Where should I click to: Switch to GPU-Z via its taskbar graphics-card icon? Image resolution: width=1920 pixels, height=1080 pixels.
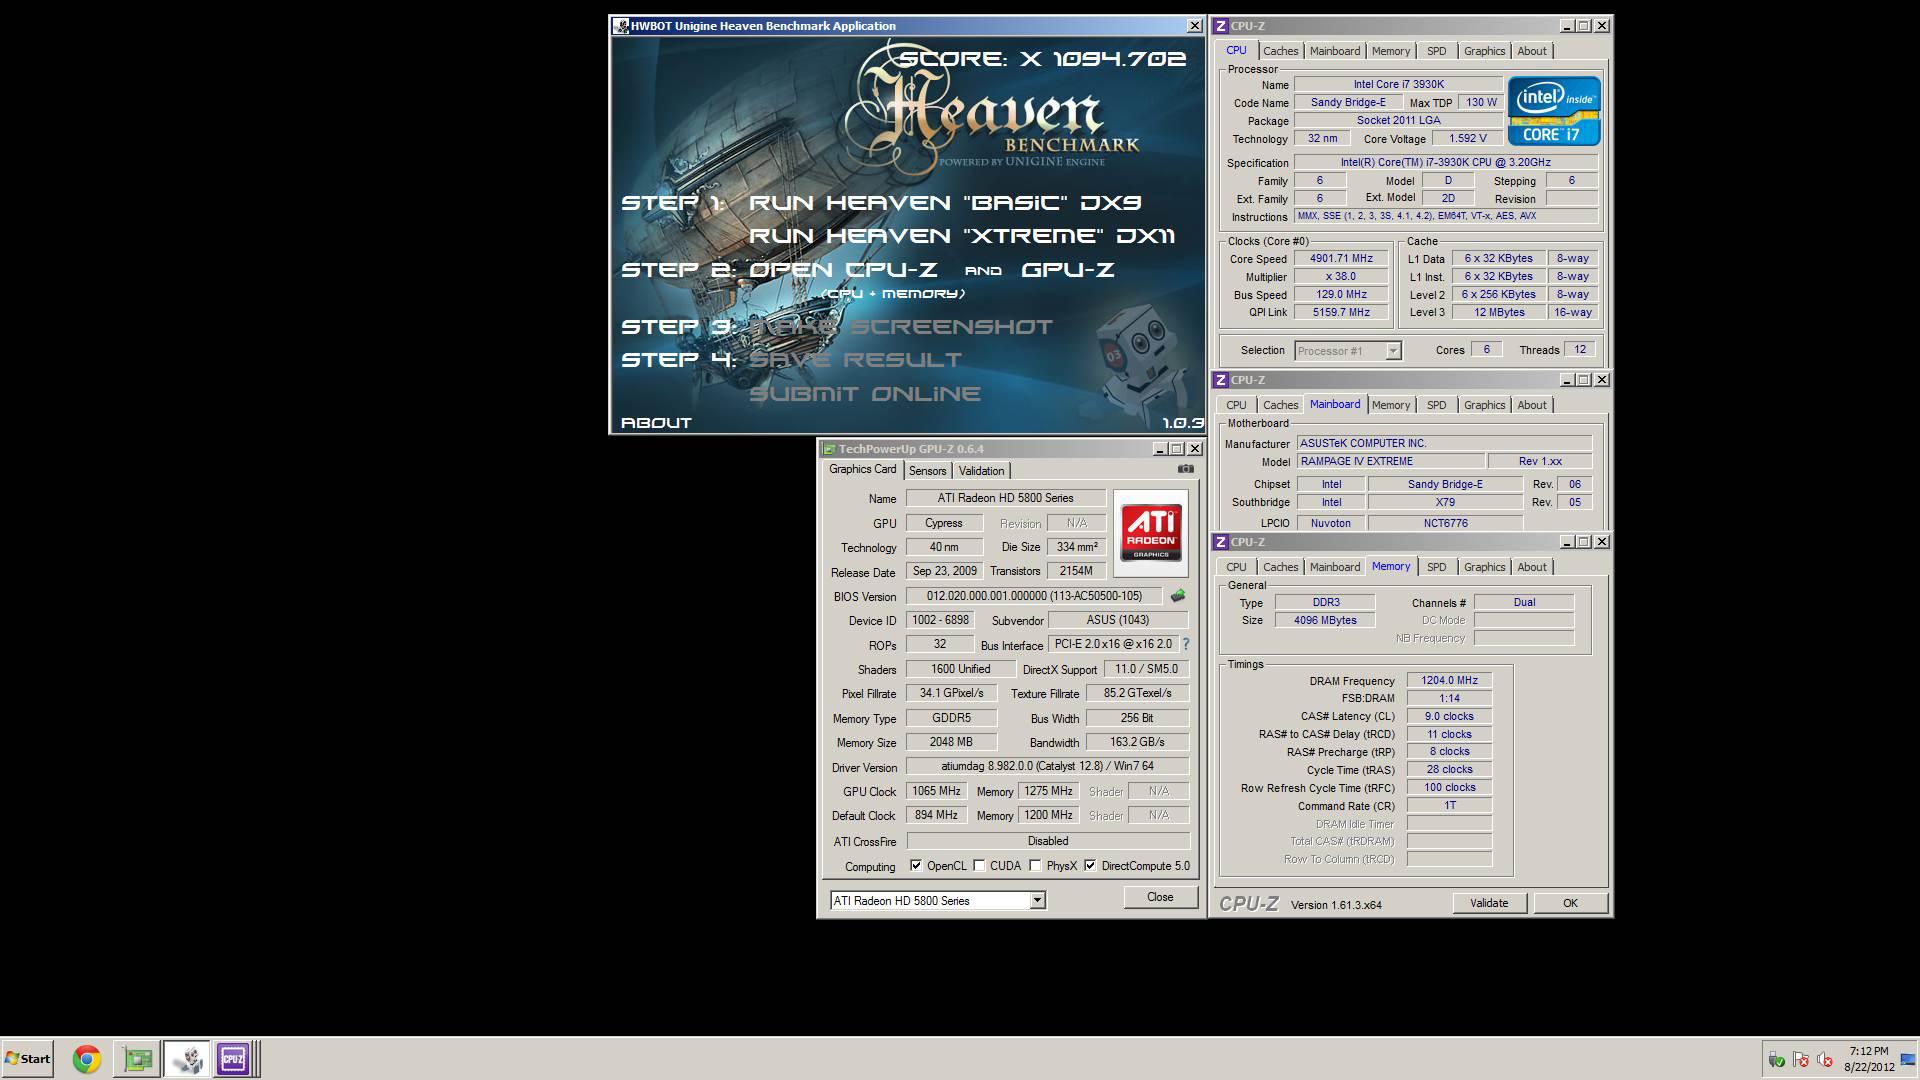click(138, 1059)
